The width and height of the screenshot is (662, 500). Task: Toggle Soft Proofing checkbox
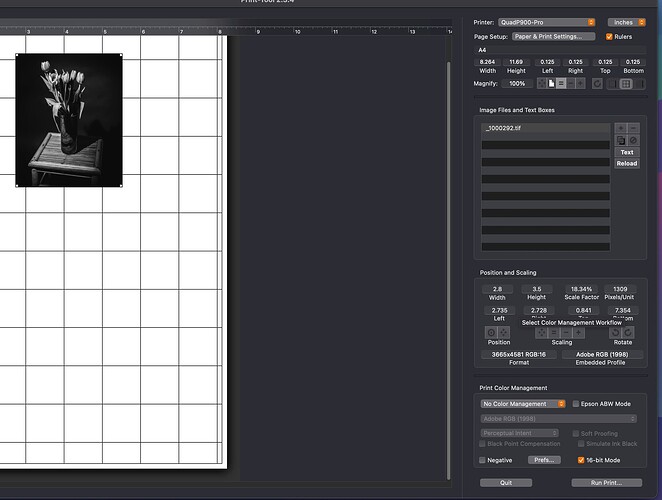(575, 433)
